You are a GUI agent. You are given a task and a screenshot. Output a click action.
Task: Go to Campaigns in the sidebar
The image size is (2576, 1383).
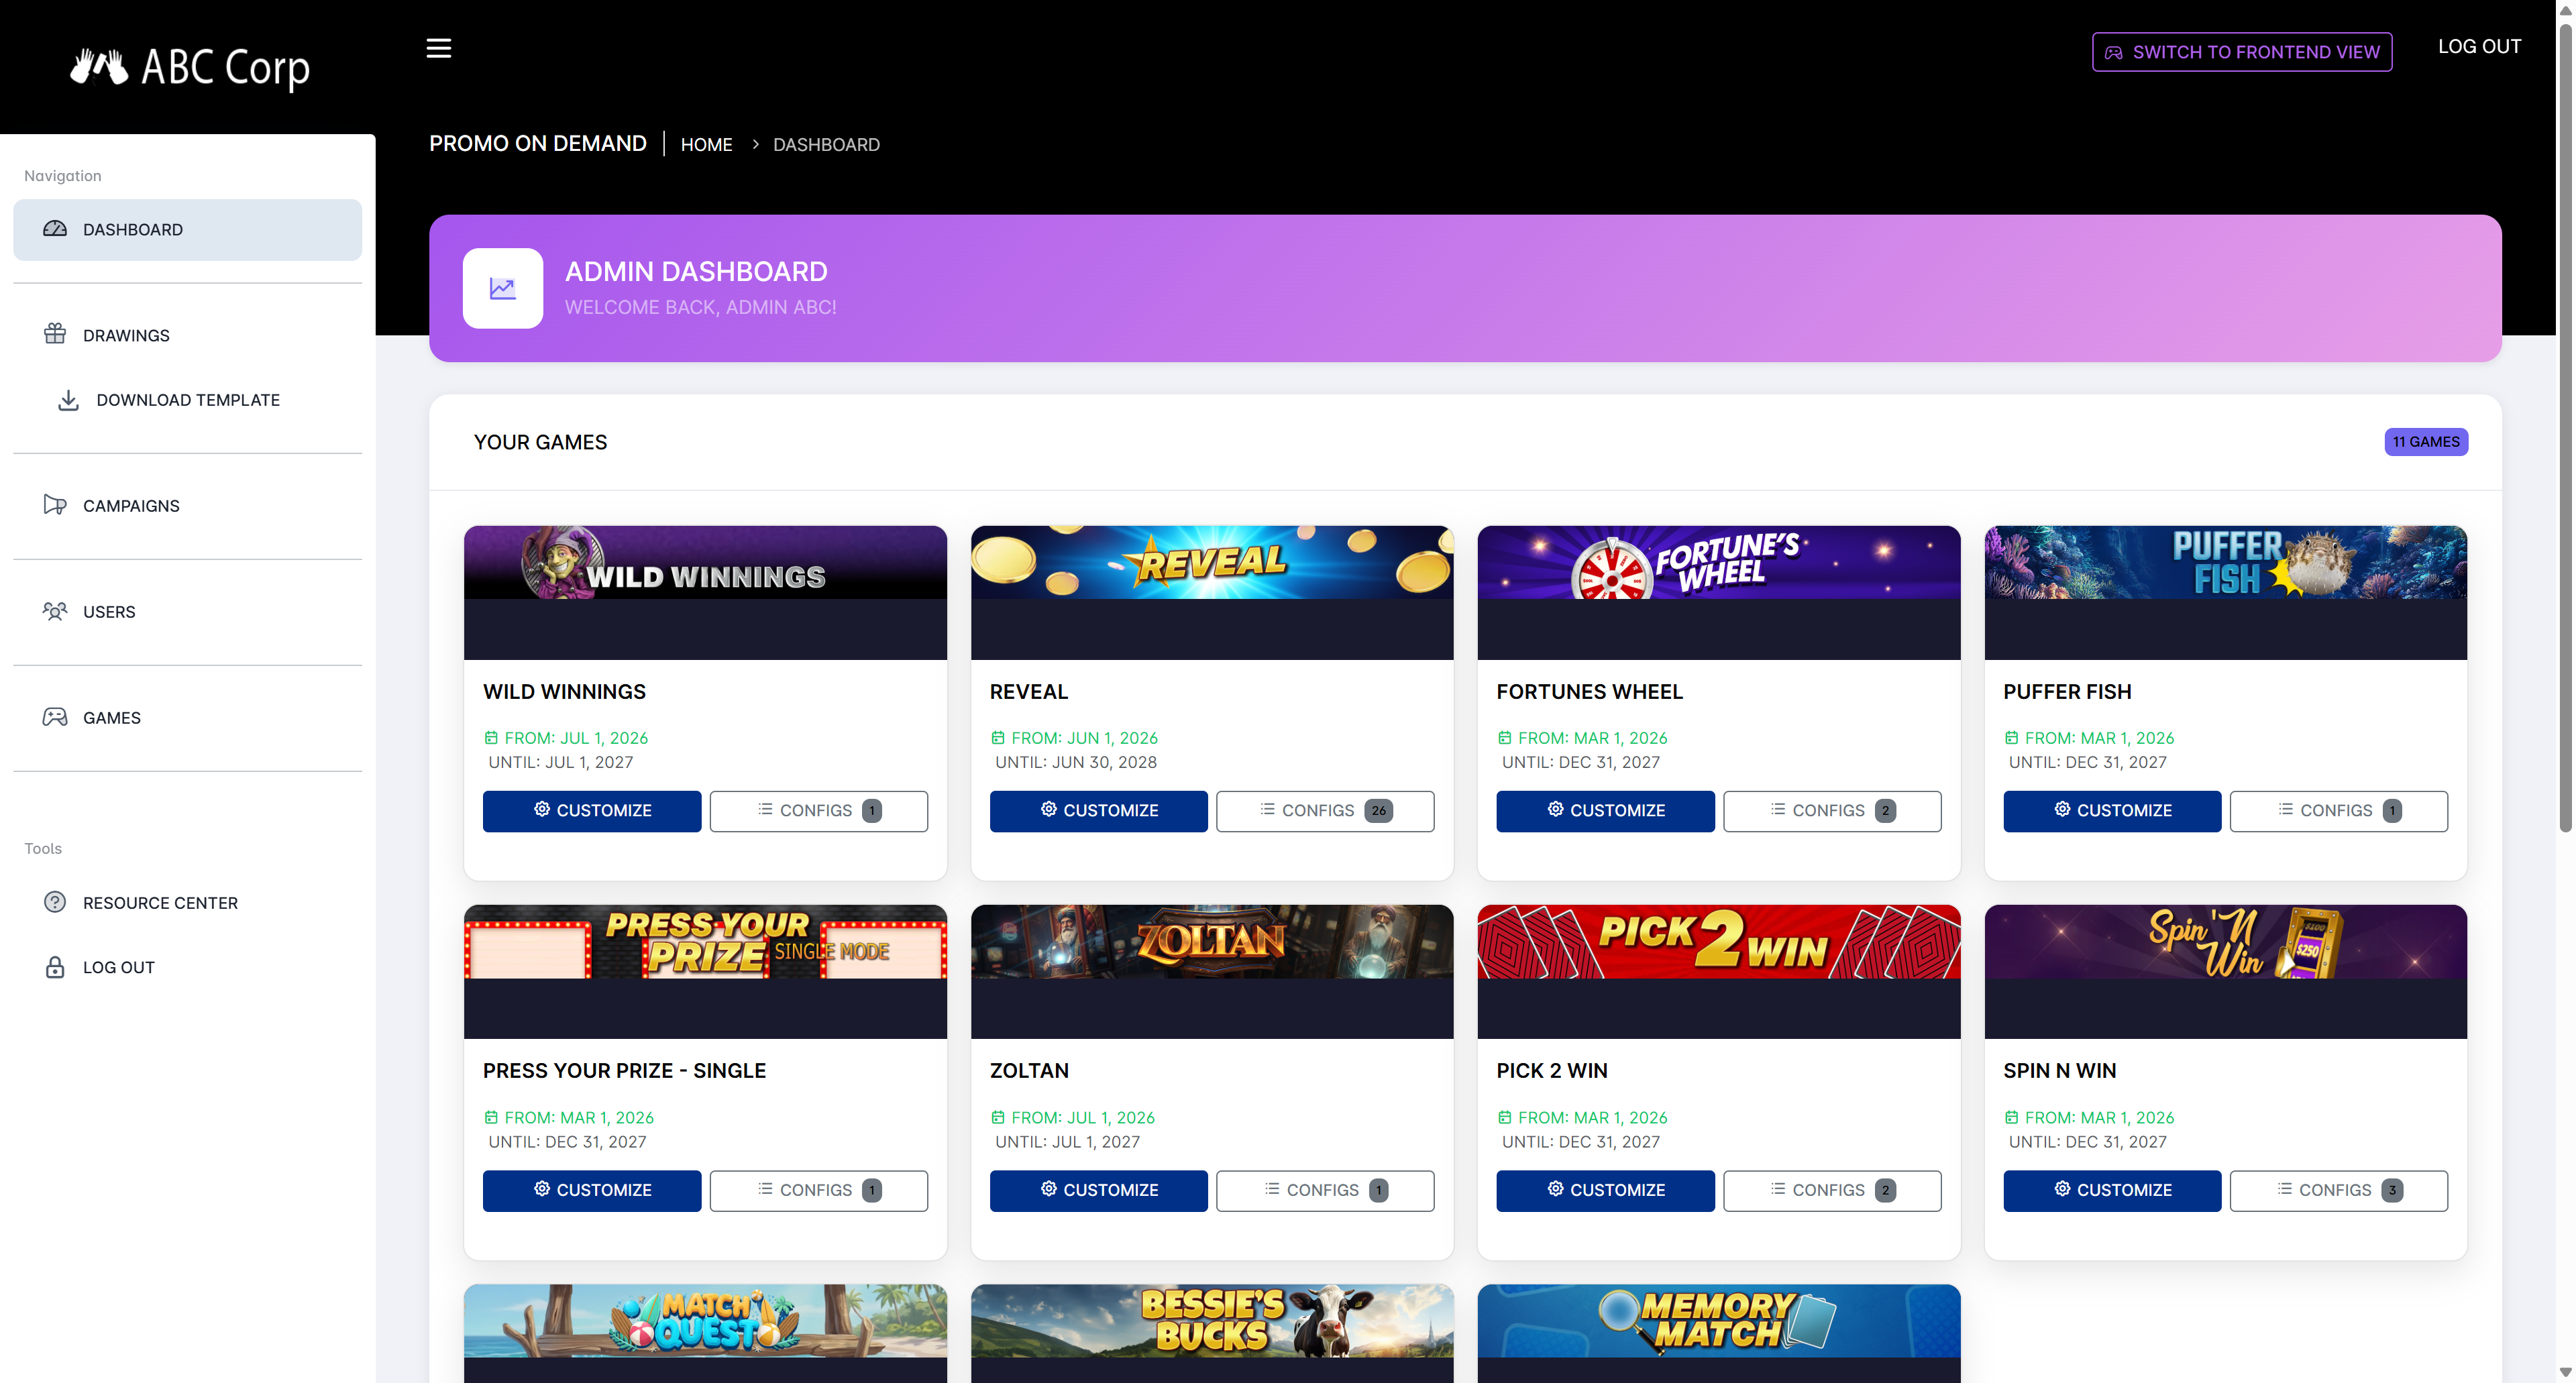pyautogui.click(x=188, y=505)
